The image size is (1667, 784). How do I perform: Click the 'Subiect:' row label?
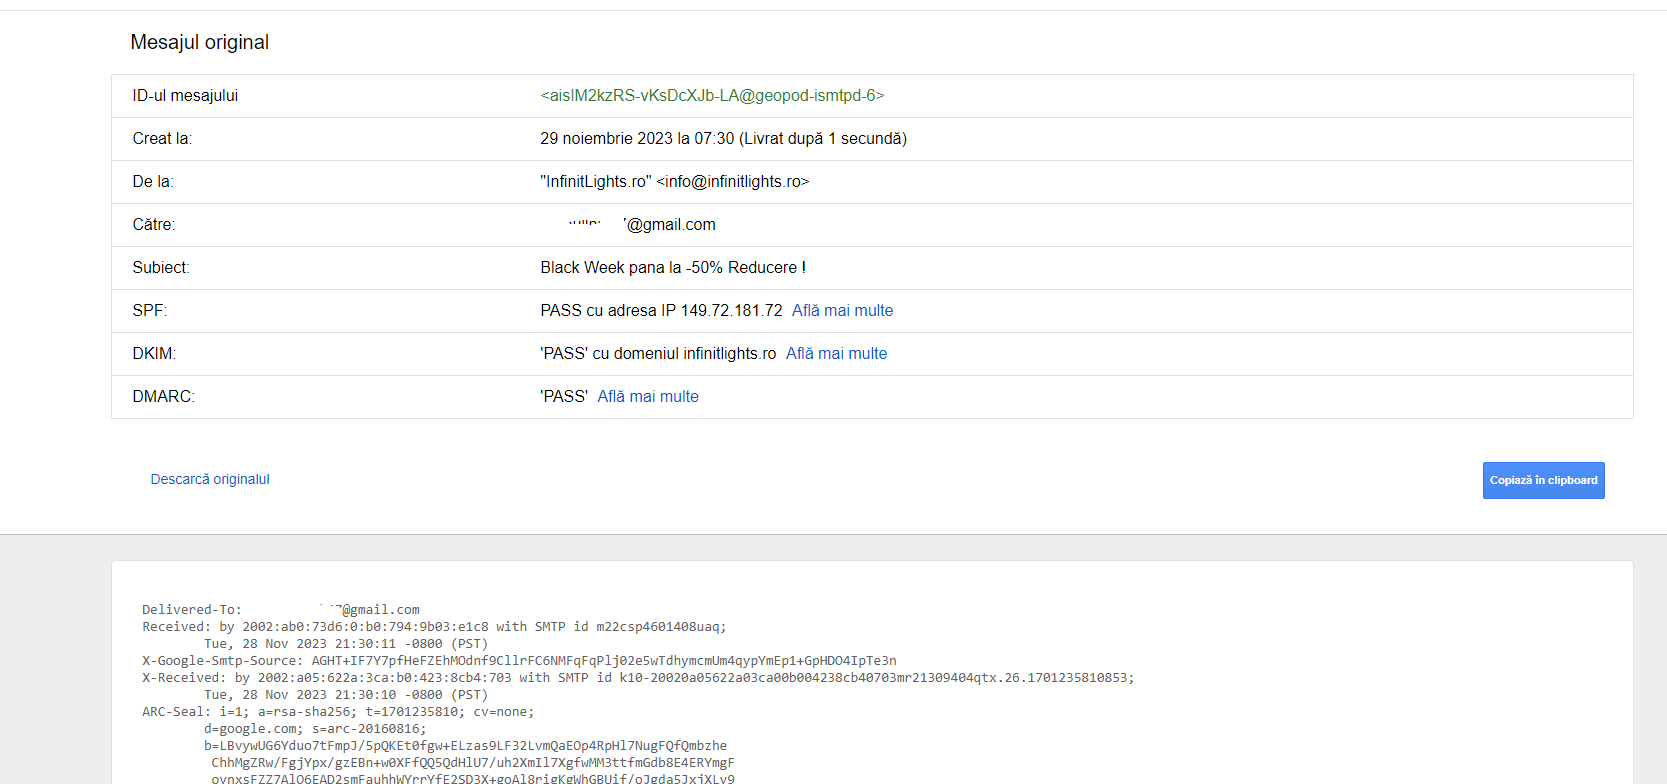click(161, 268)
